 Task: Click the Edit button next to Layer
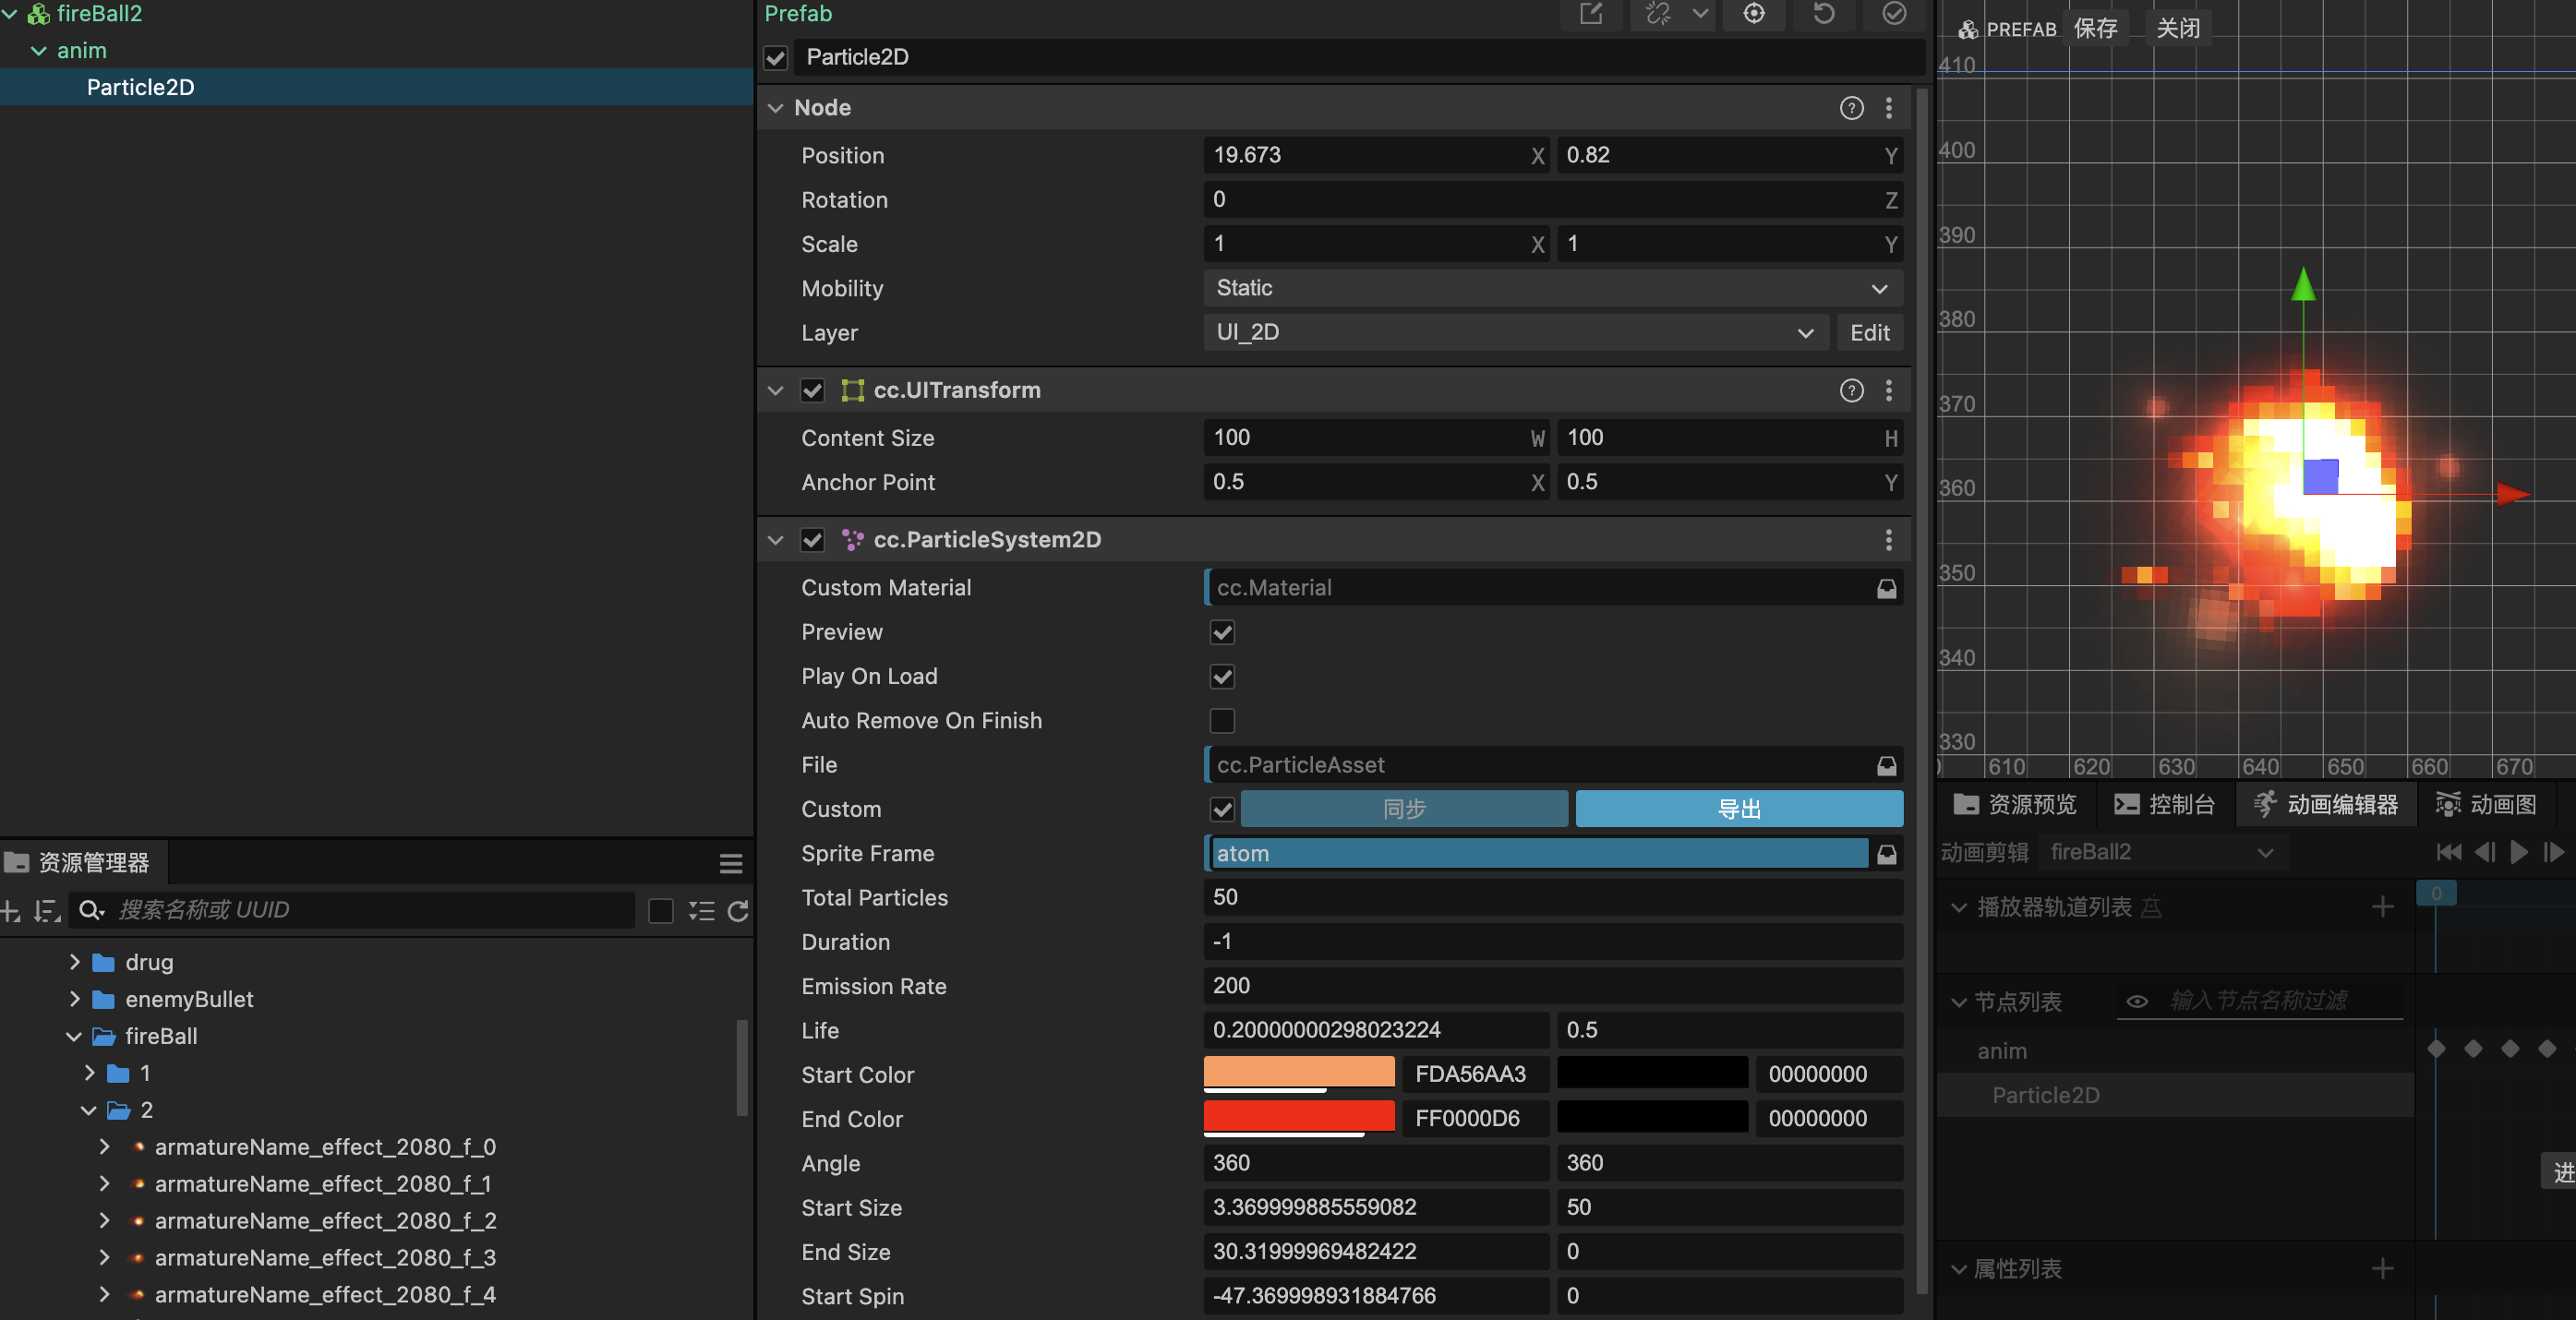pyautogui.click(x=1869, y=333)
